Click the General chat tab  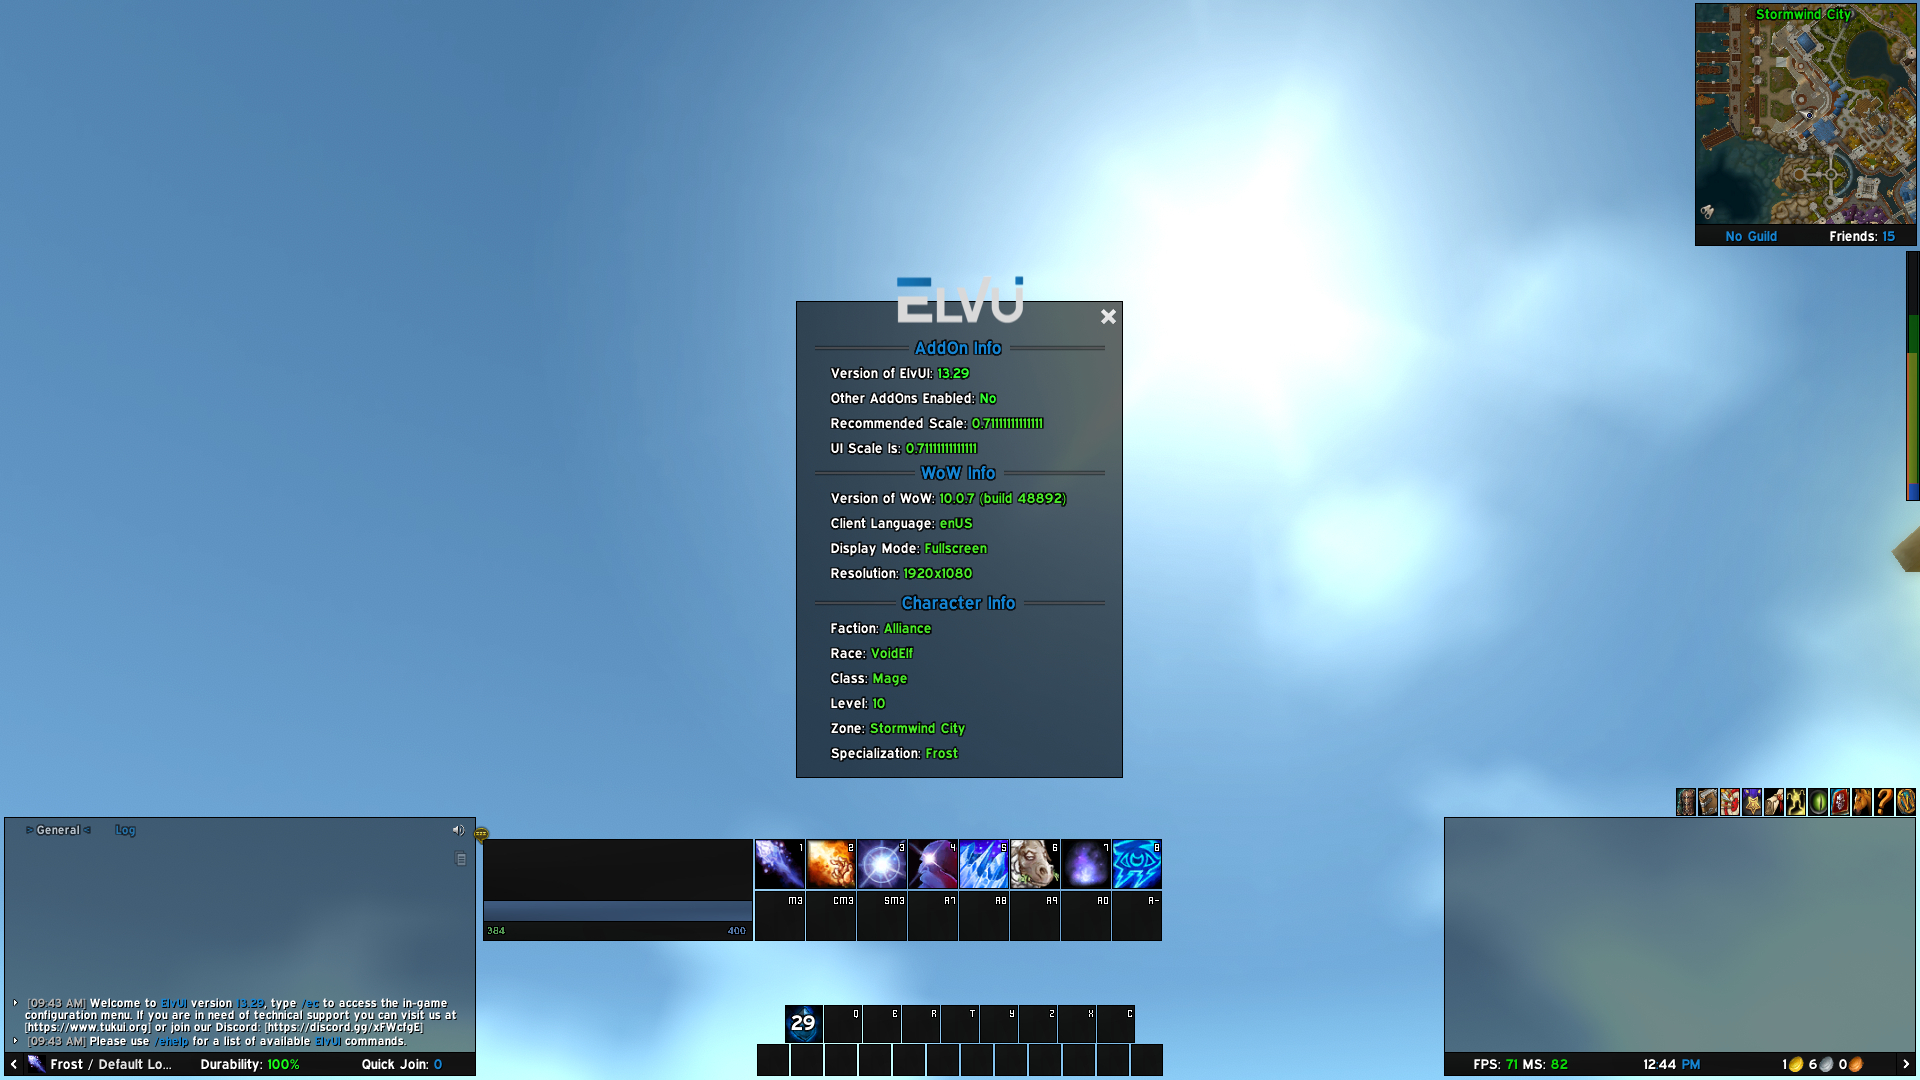(x=55, y=828)
